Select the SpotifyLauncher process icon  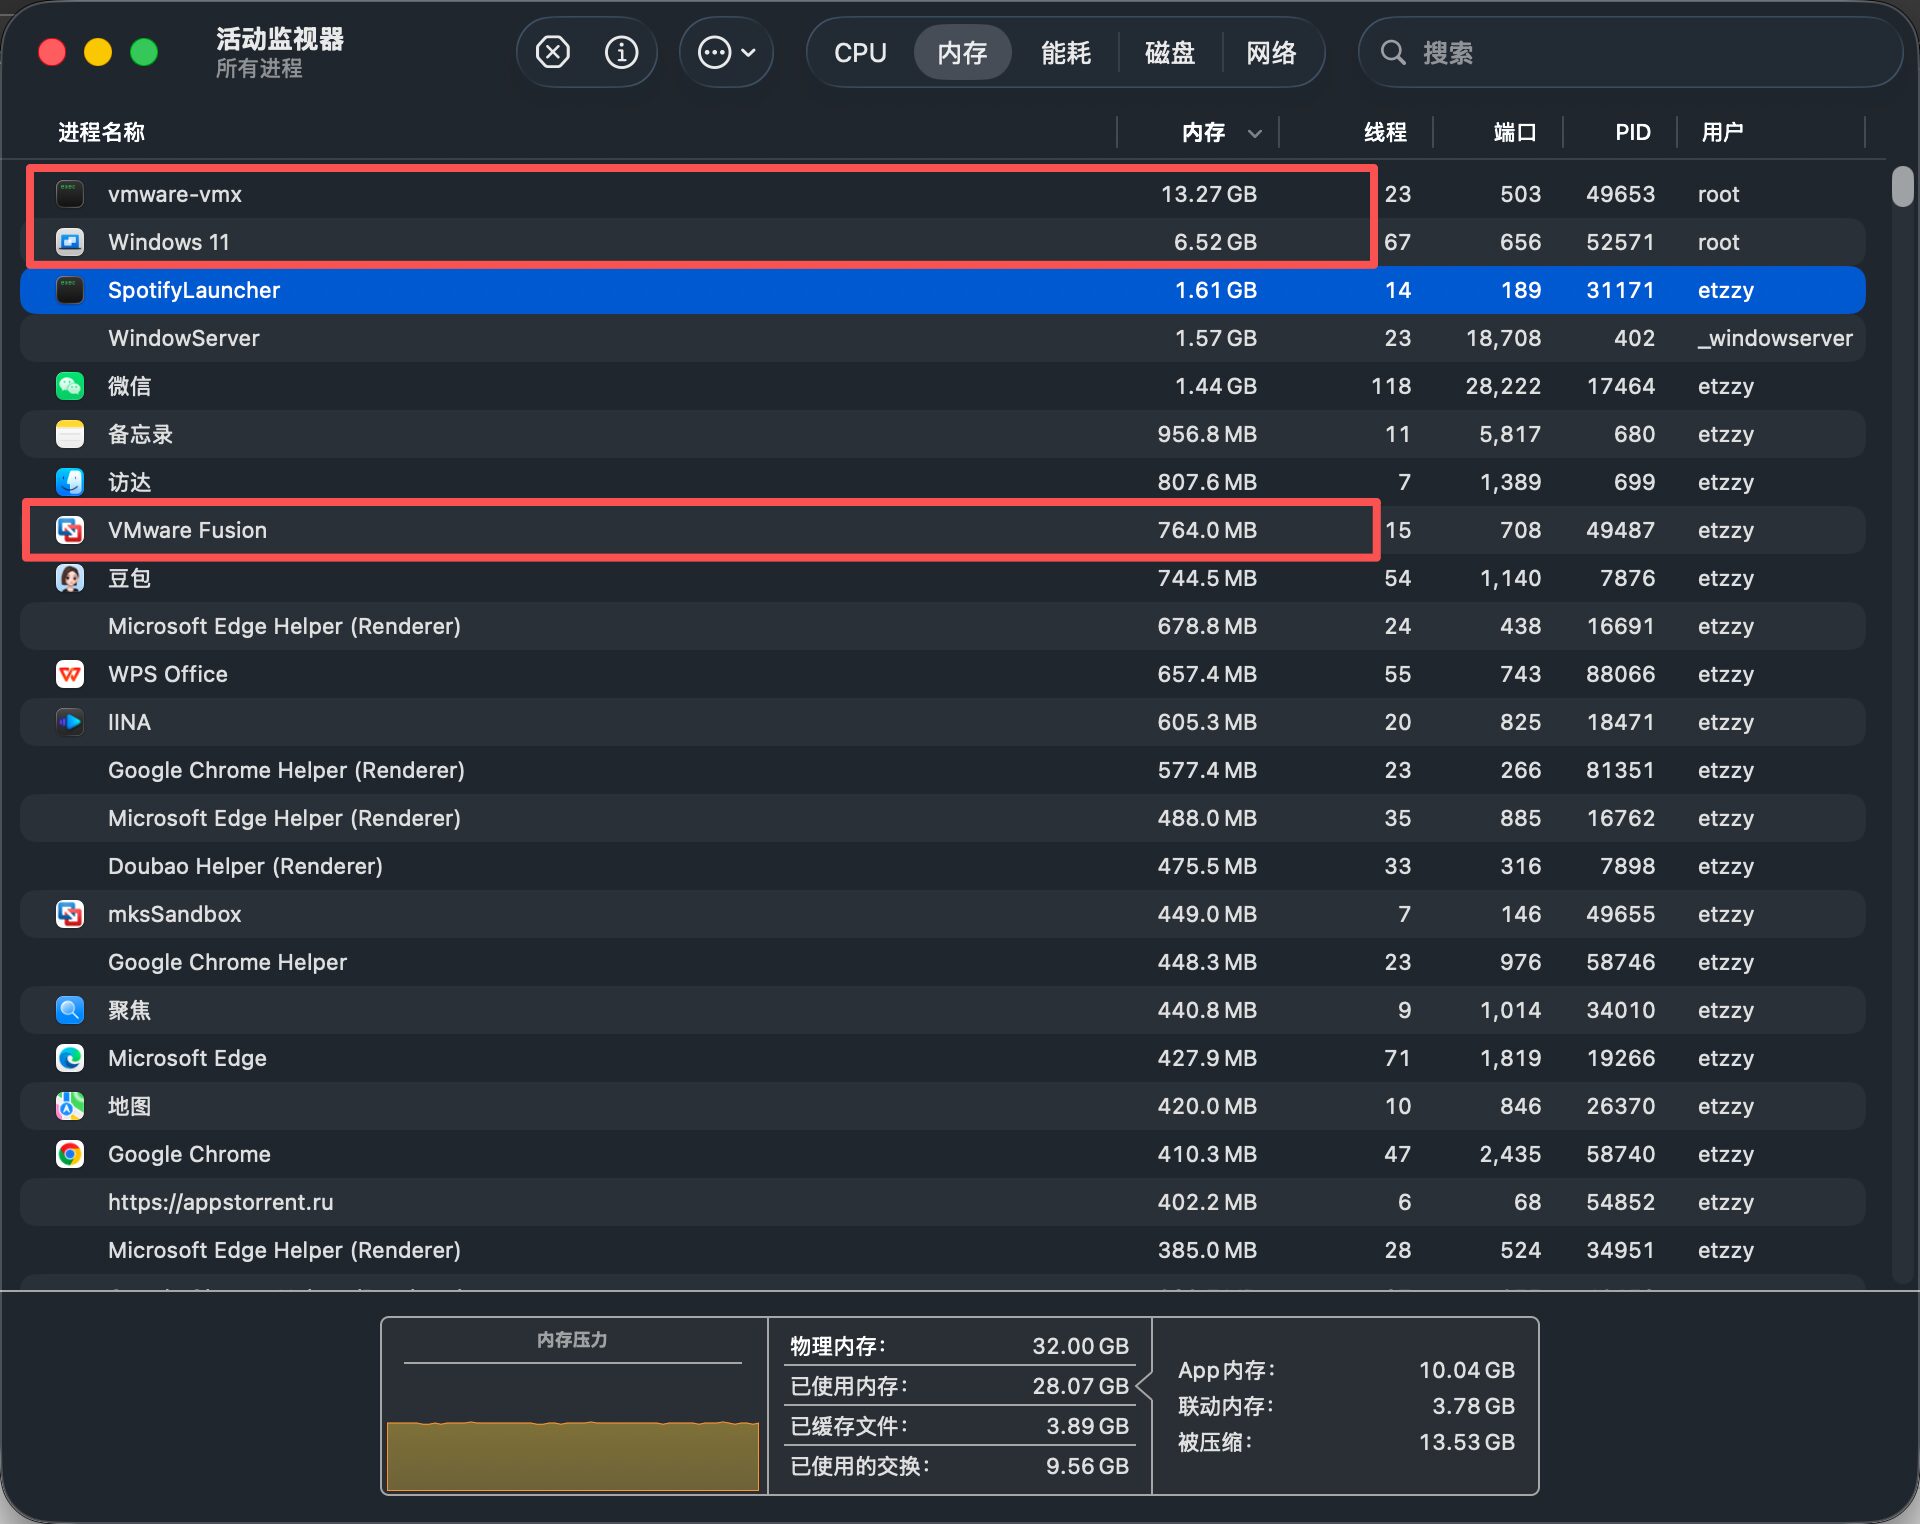(70, 290)
